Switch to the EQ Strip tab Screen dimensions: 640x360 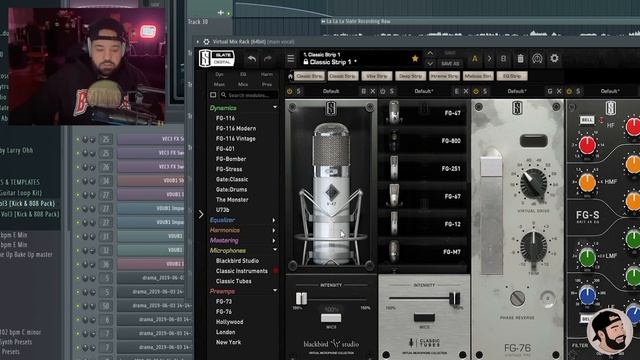[x=512, y=76]
